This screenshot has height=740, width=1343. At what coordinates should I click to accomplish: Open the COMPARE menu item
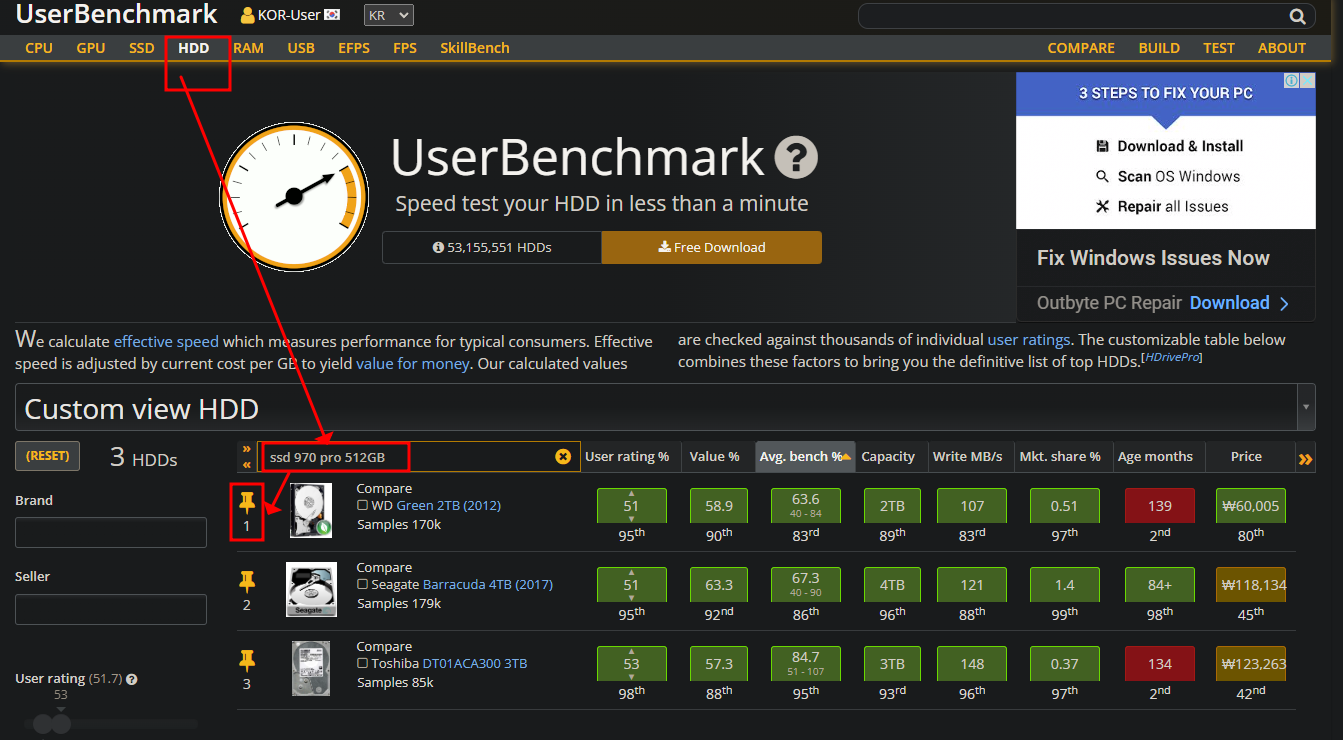(1081, 48)
